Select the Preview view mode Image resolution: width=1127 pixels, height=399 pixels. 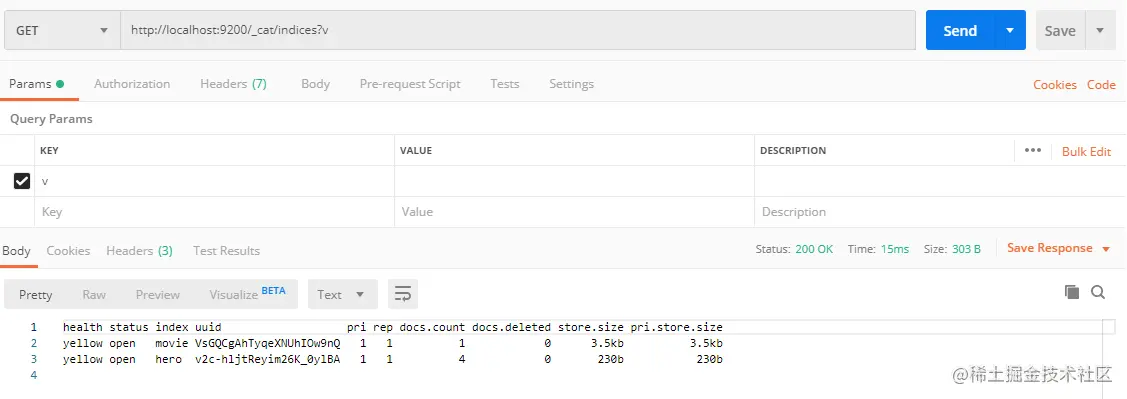pos(157,295)
